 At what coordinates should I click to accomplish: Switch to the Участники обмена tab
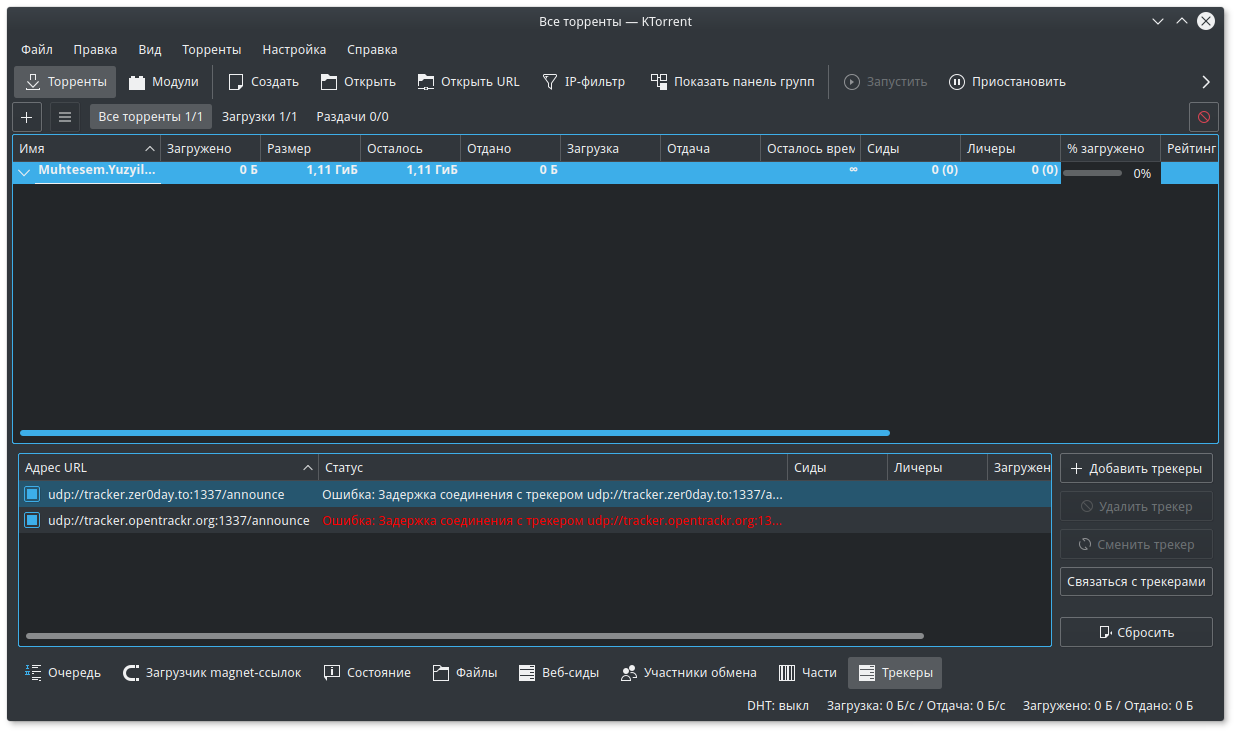(688, 673)
